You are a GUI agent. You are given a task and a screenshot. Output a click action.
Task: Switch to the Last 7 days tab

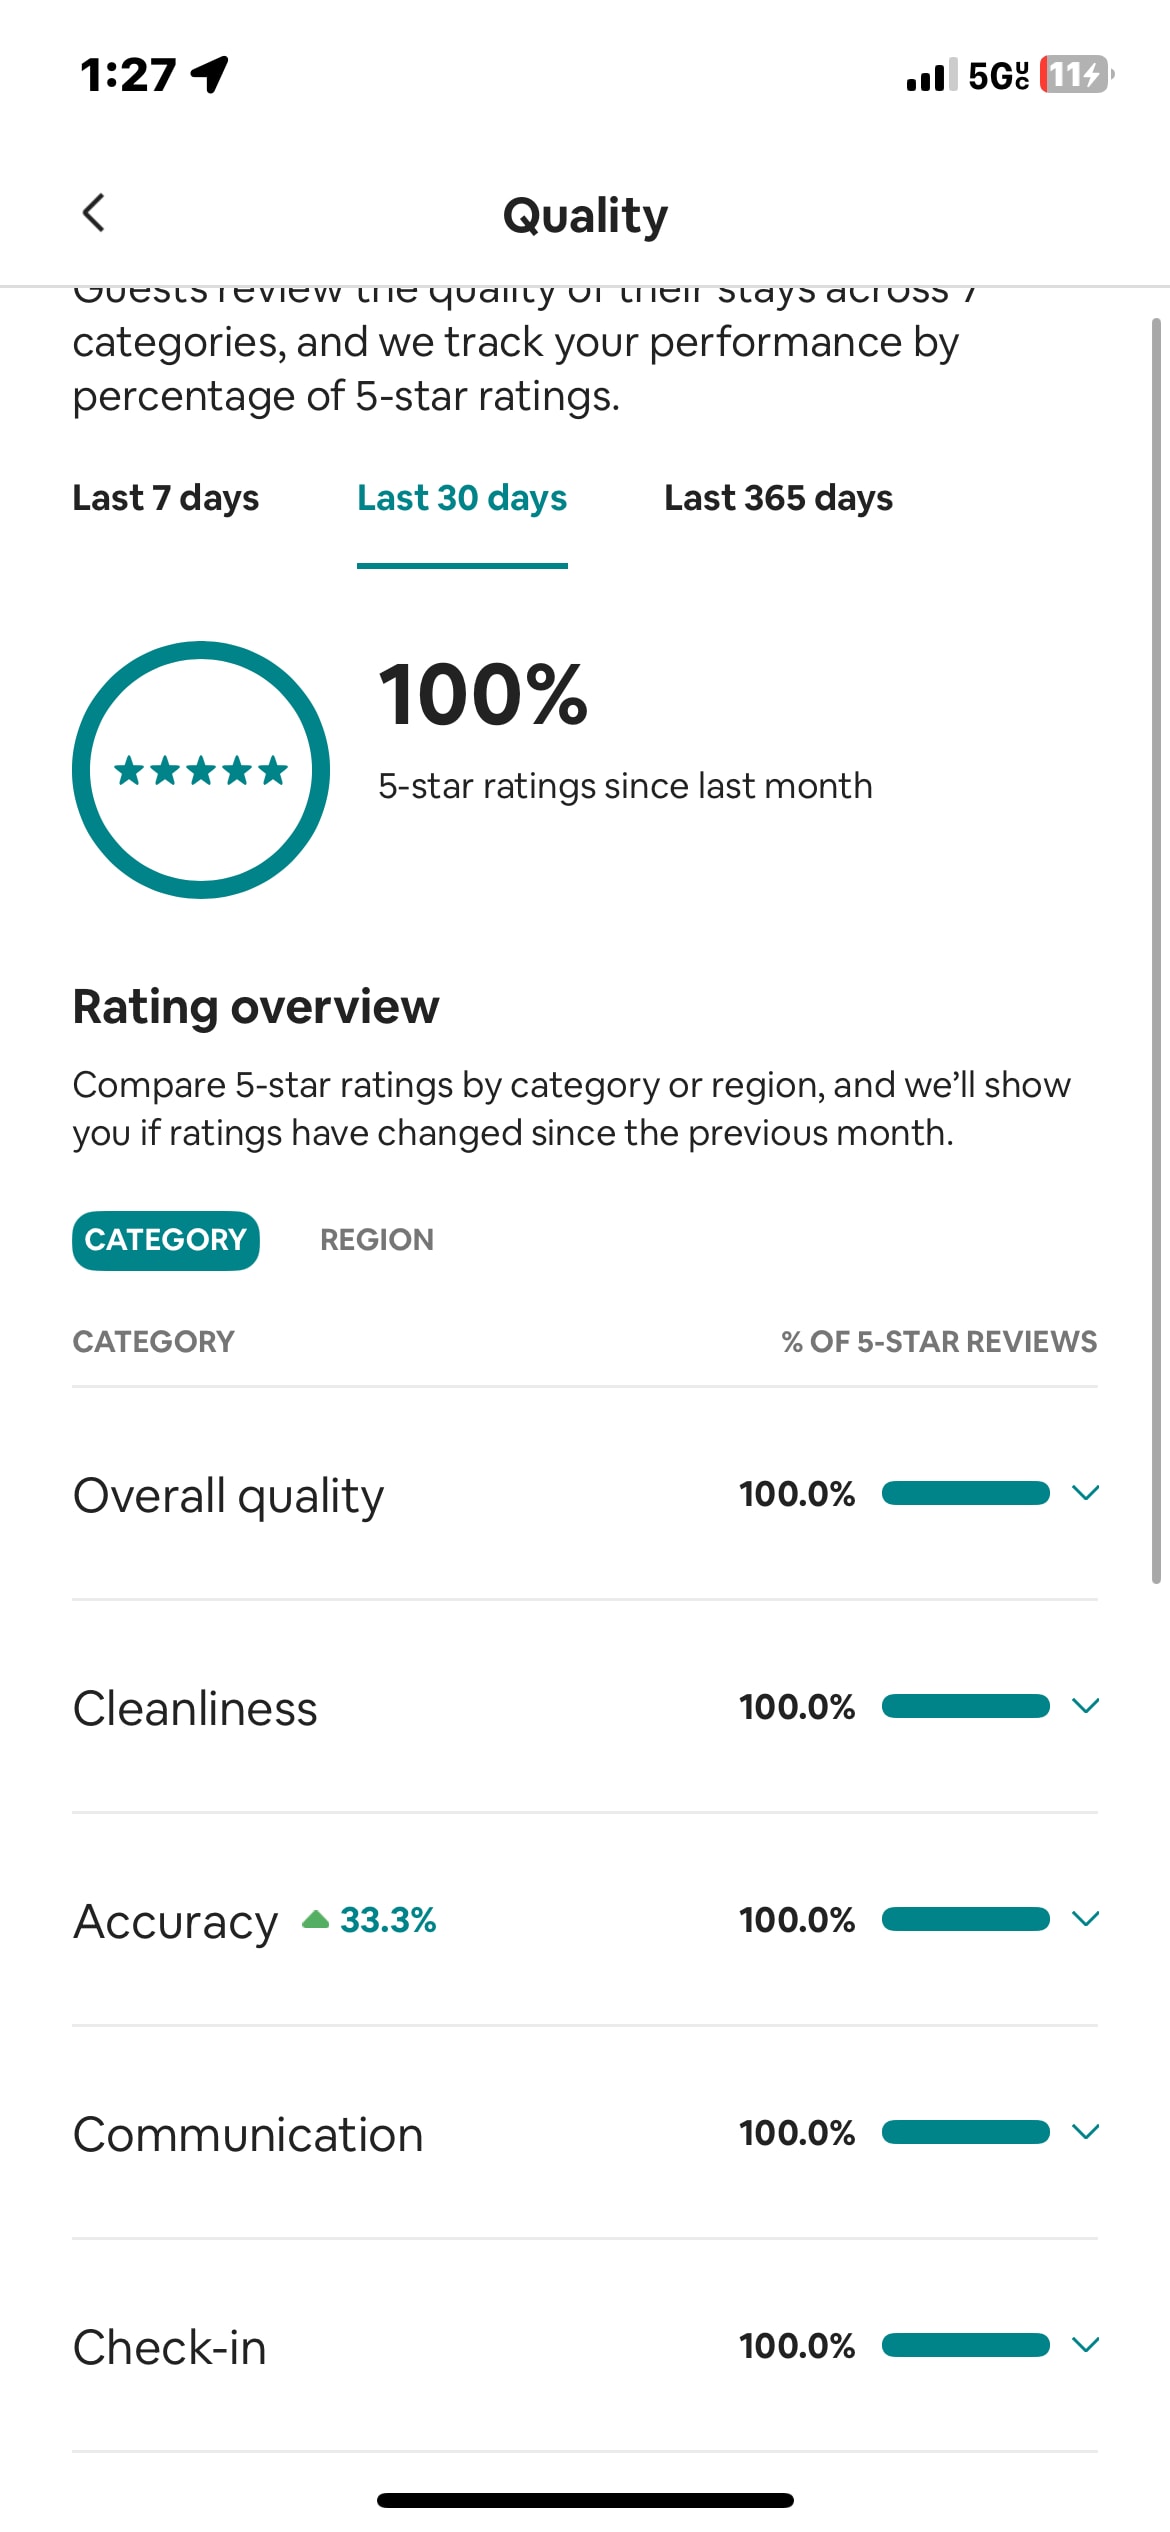coord(166,498)
